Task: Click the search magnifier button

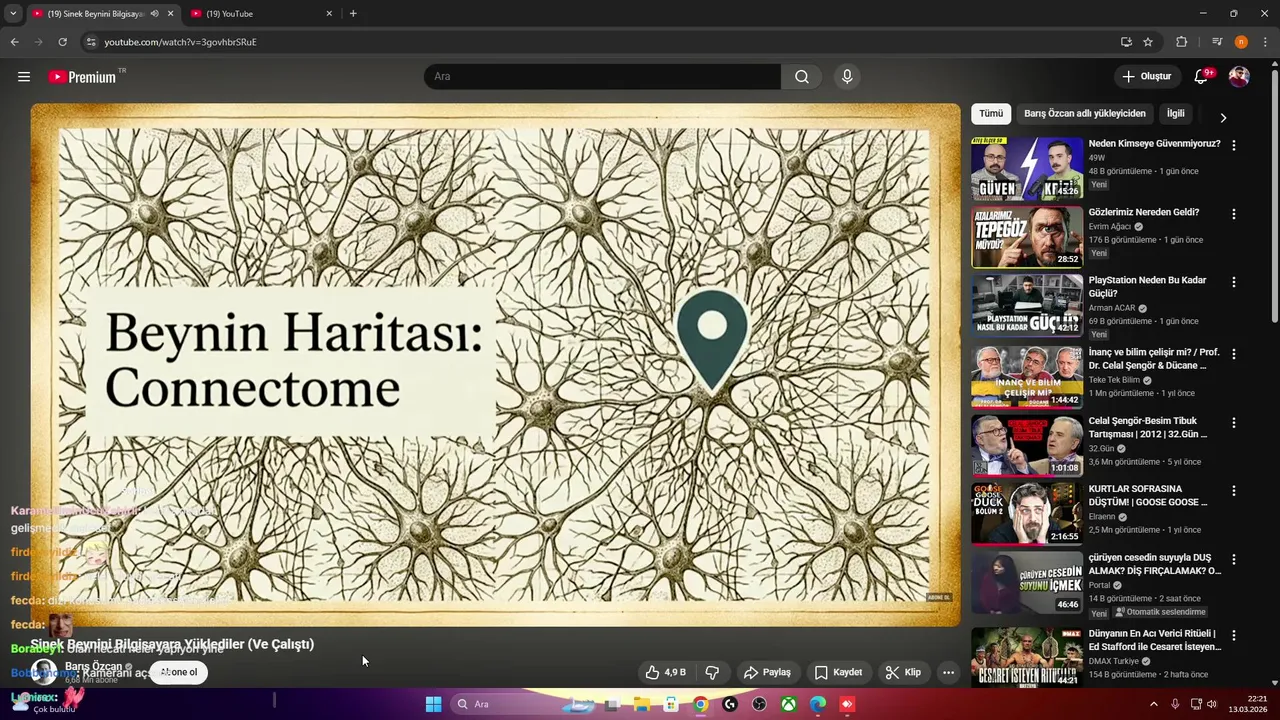Action: (x=802, y=77)
